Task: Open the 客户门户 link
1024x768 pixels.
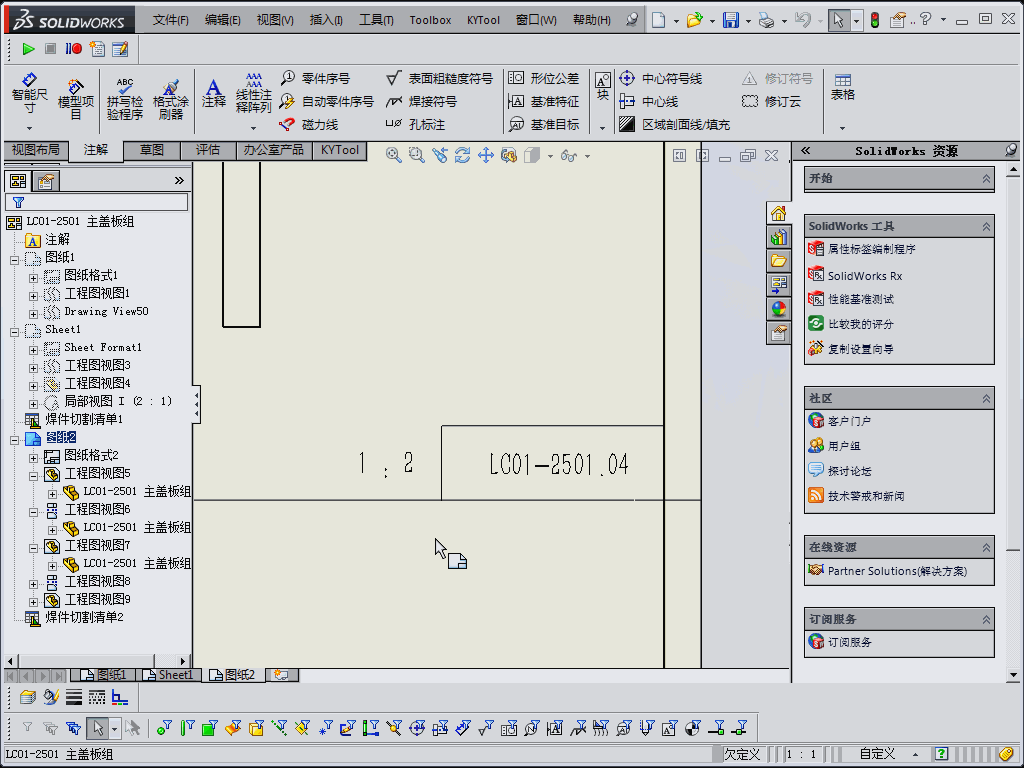Action: (849, 421)
